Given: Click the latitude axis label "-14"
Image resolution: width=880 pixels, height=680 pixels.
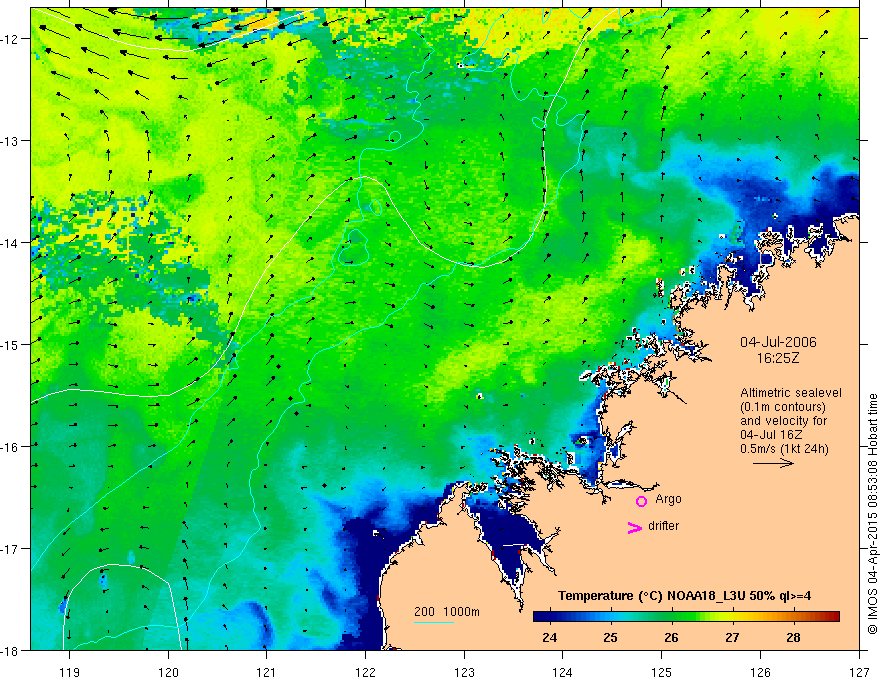Looking at the screenshot, I should tap(11, 243).
